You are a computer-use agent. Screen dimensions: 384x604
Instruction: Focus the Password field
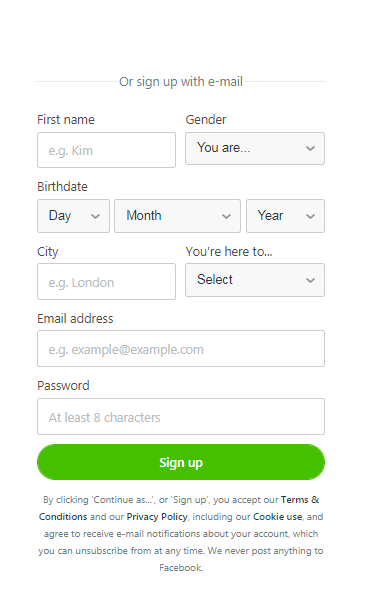181,416
